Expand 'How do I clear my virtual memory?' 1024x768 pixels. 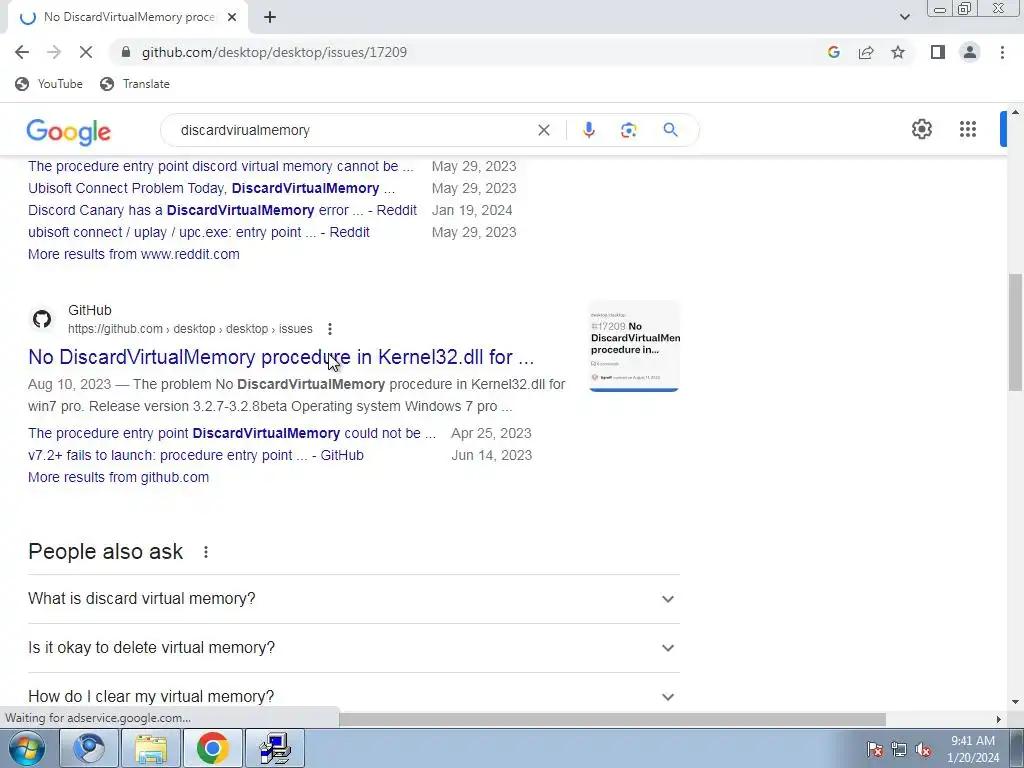click(354, 696)
